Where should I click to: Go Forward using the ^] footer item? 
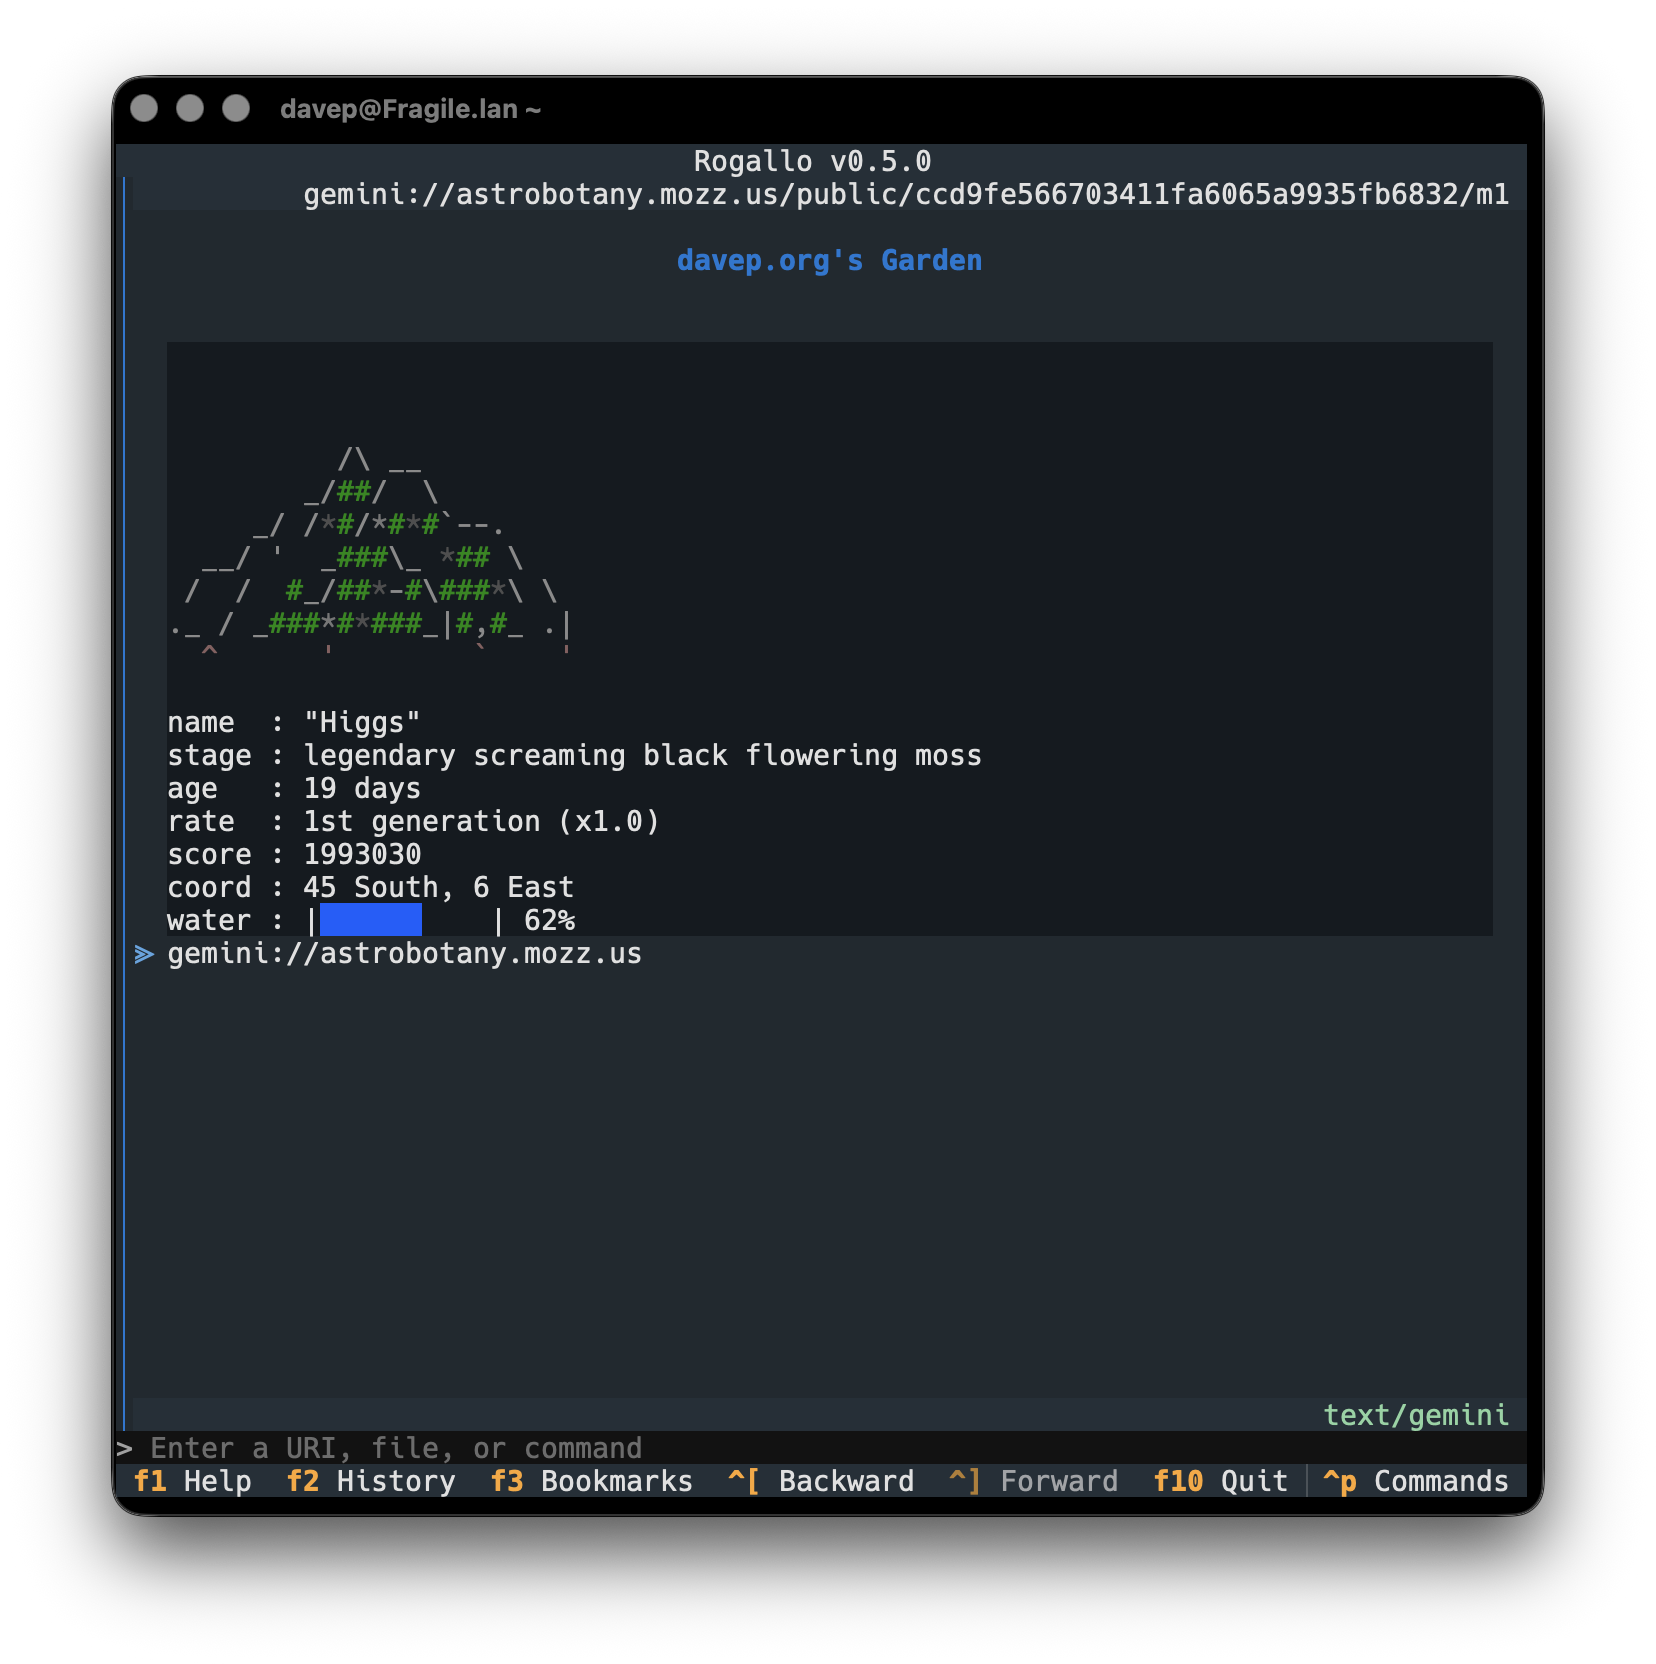point(1033,1481)
